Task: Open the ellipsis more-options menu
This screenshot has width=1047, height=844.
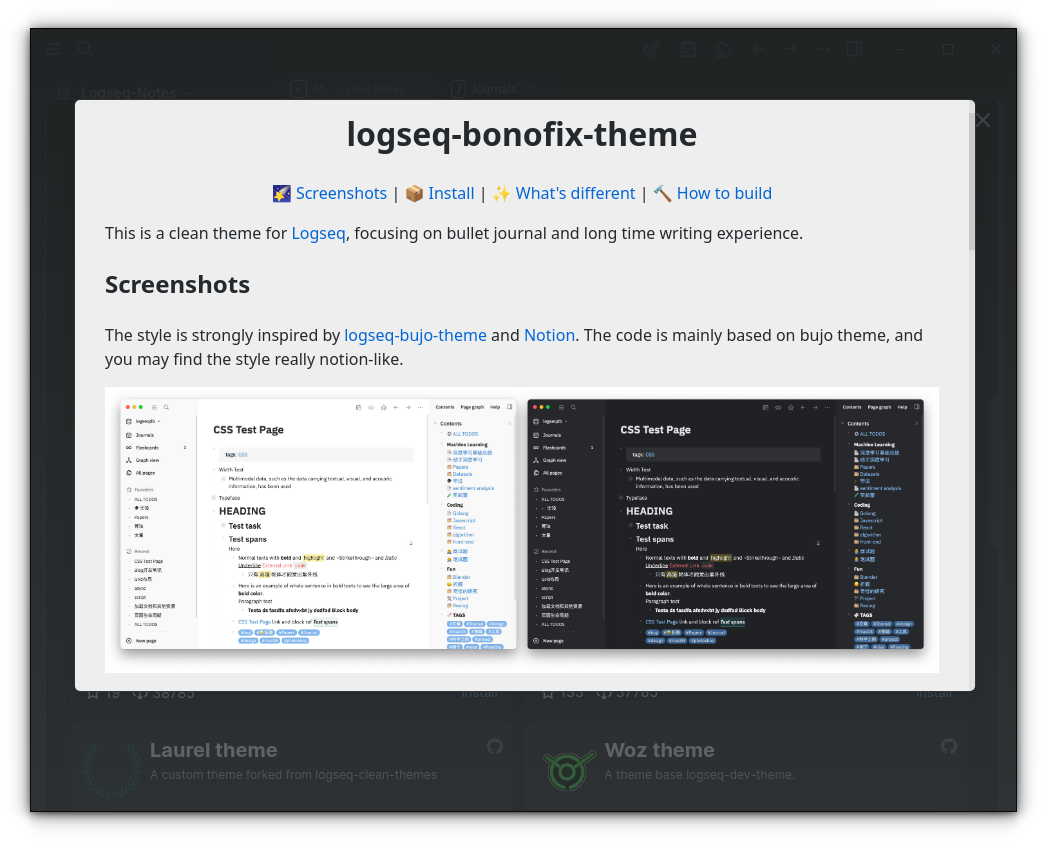Action: (821, 48)
